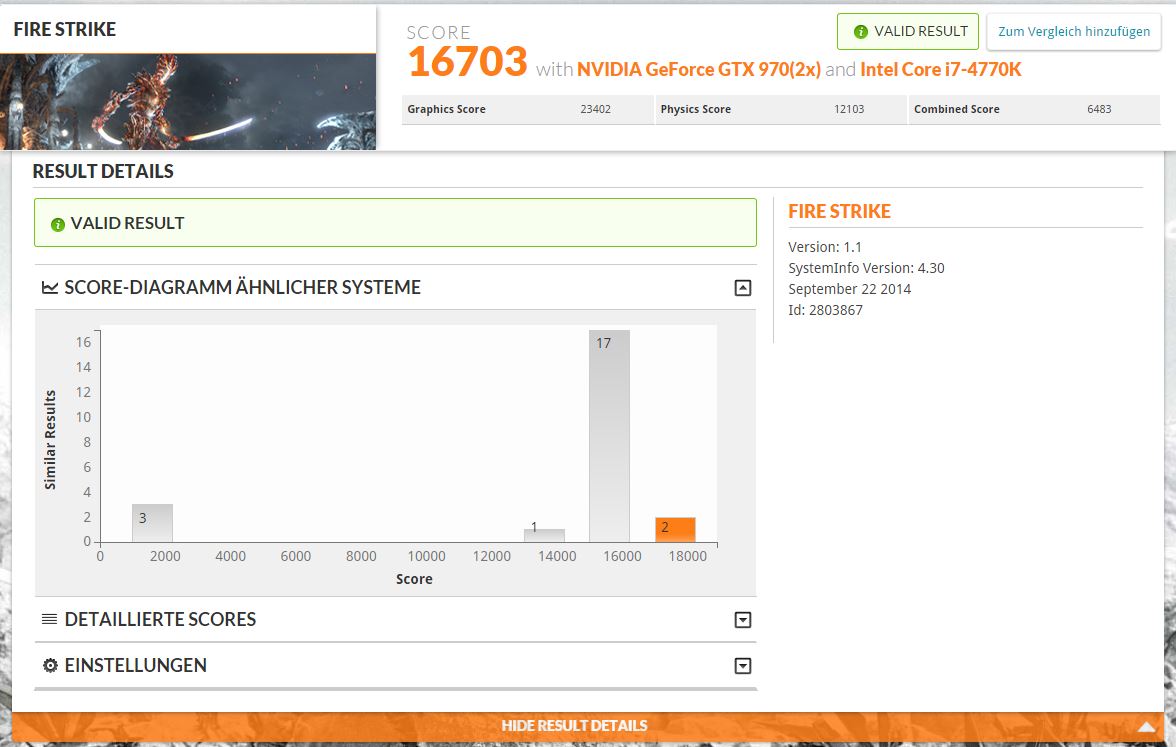Open the NVIDIA GeForce GTX 970(2x) link
Screen dimensions: 1176x747
coord(698,70)
